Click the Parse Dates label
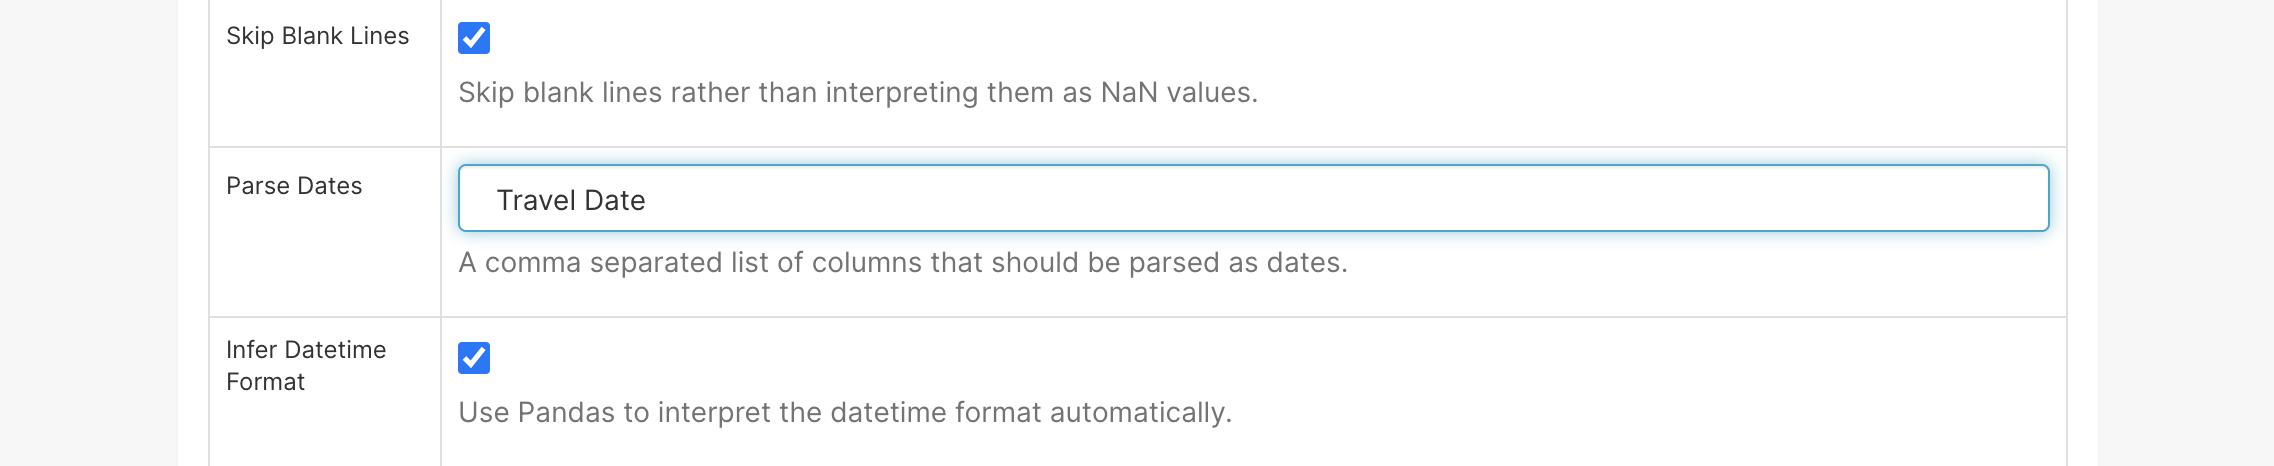2274x466 pixels. click(x=294, y=186)
